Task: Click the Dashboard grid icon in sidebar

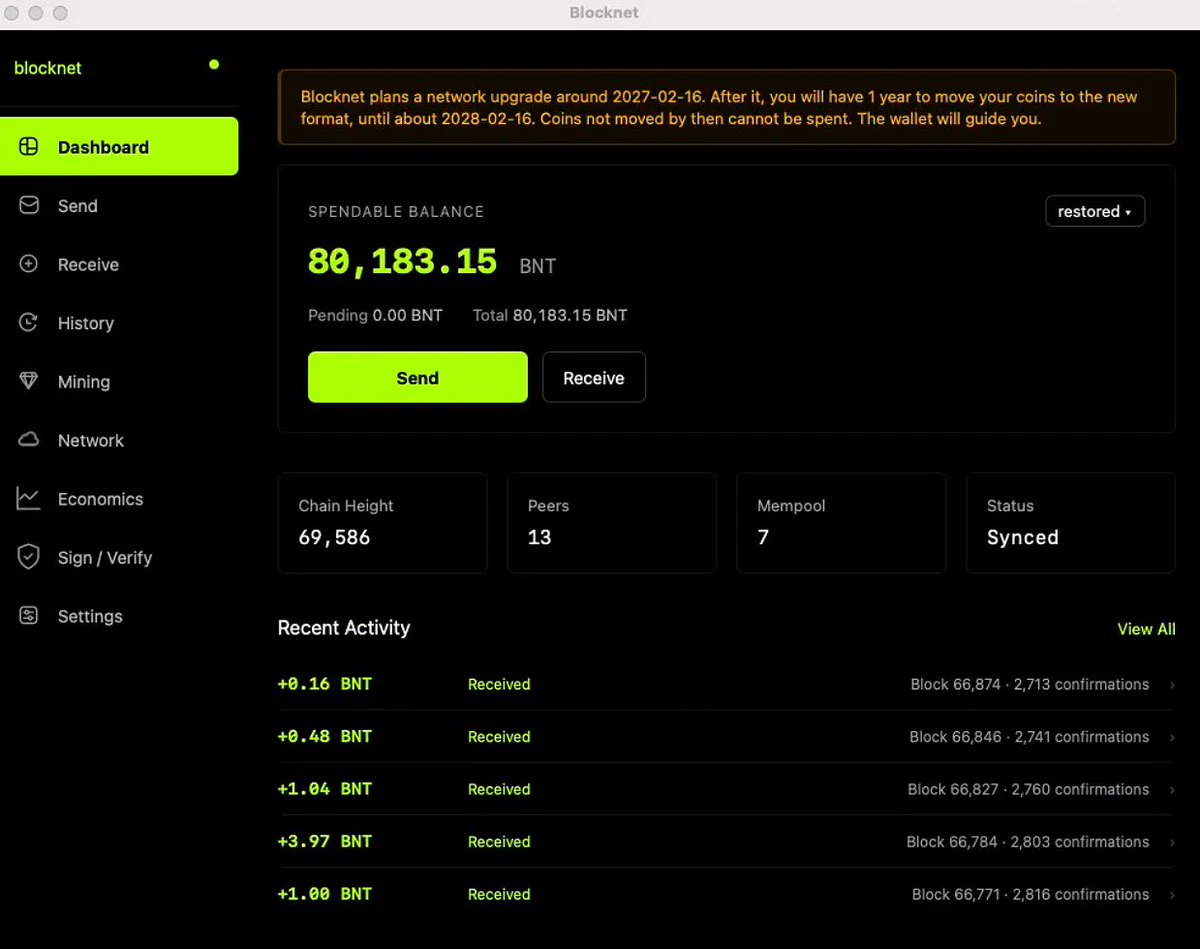Action: point(29,147)
